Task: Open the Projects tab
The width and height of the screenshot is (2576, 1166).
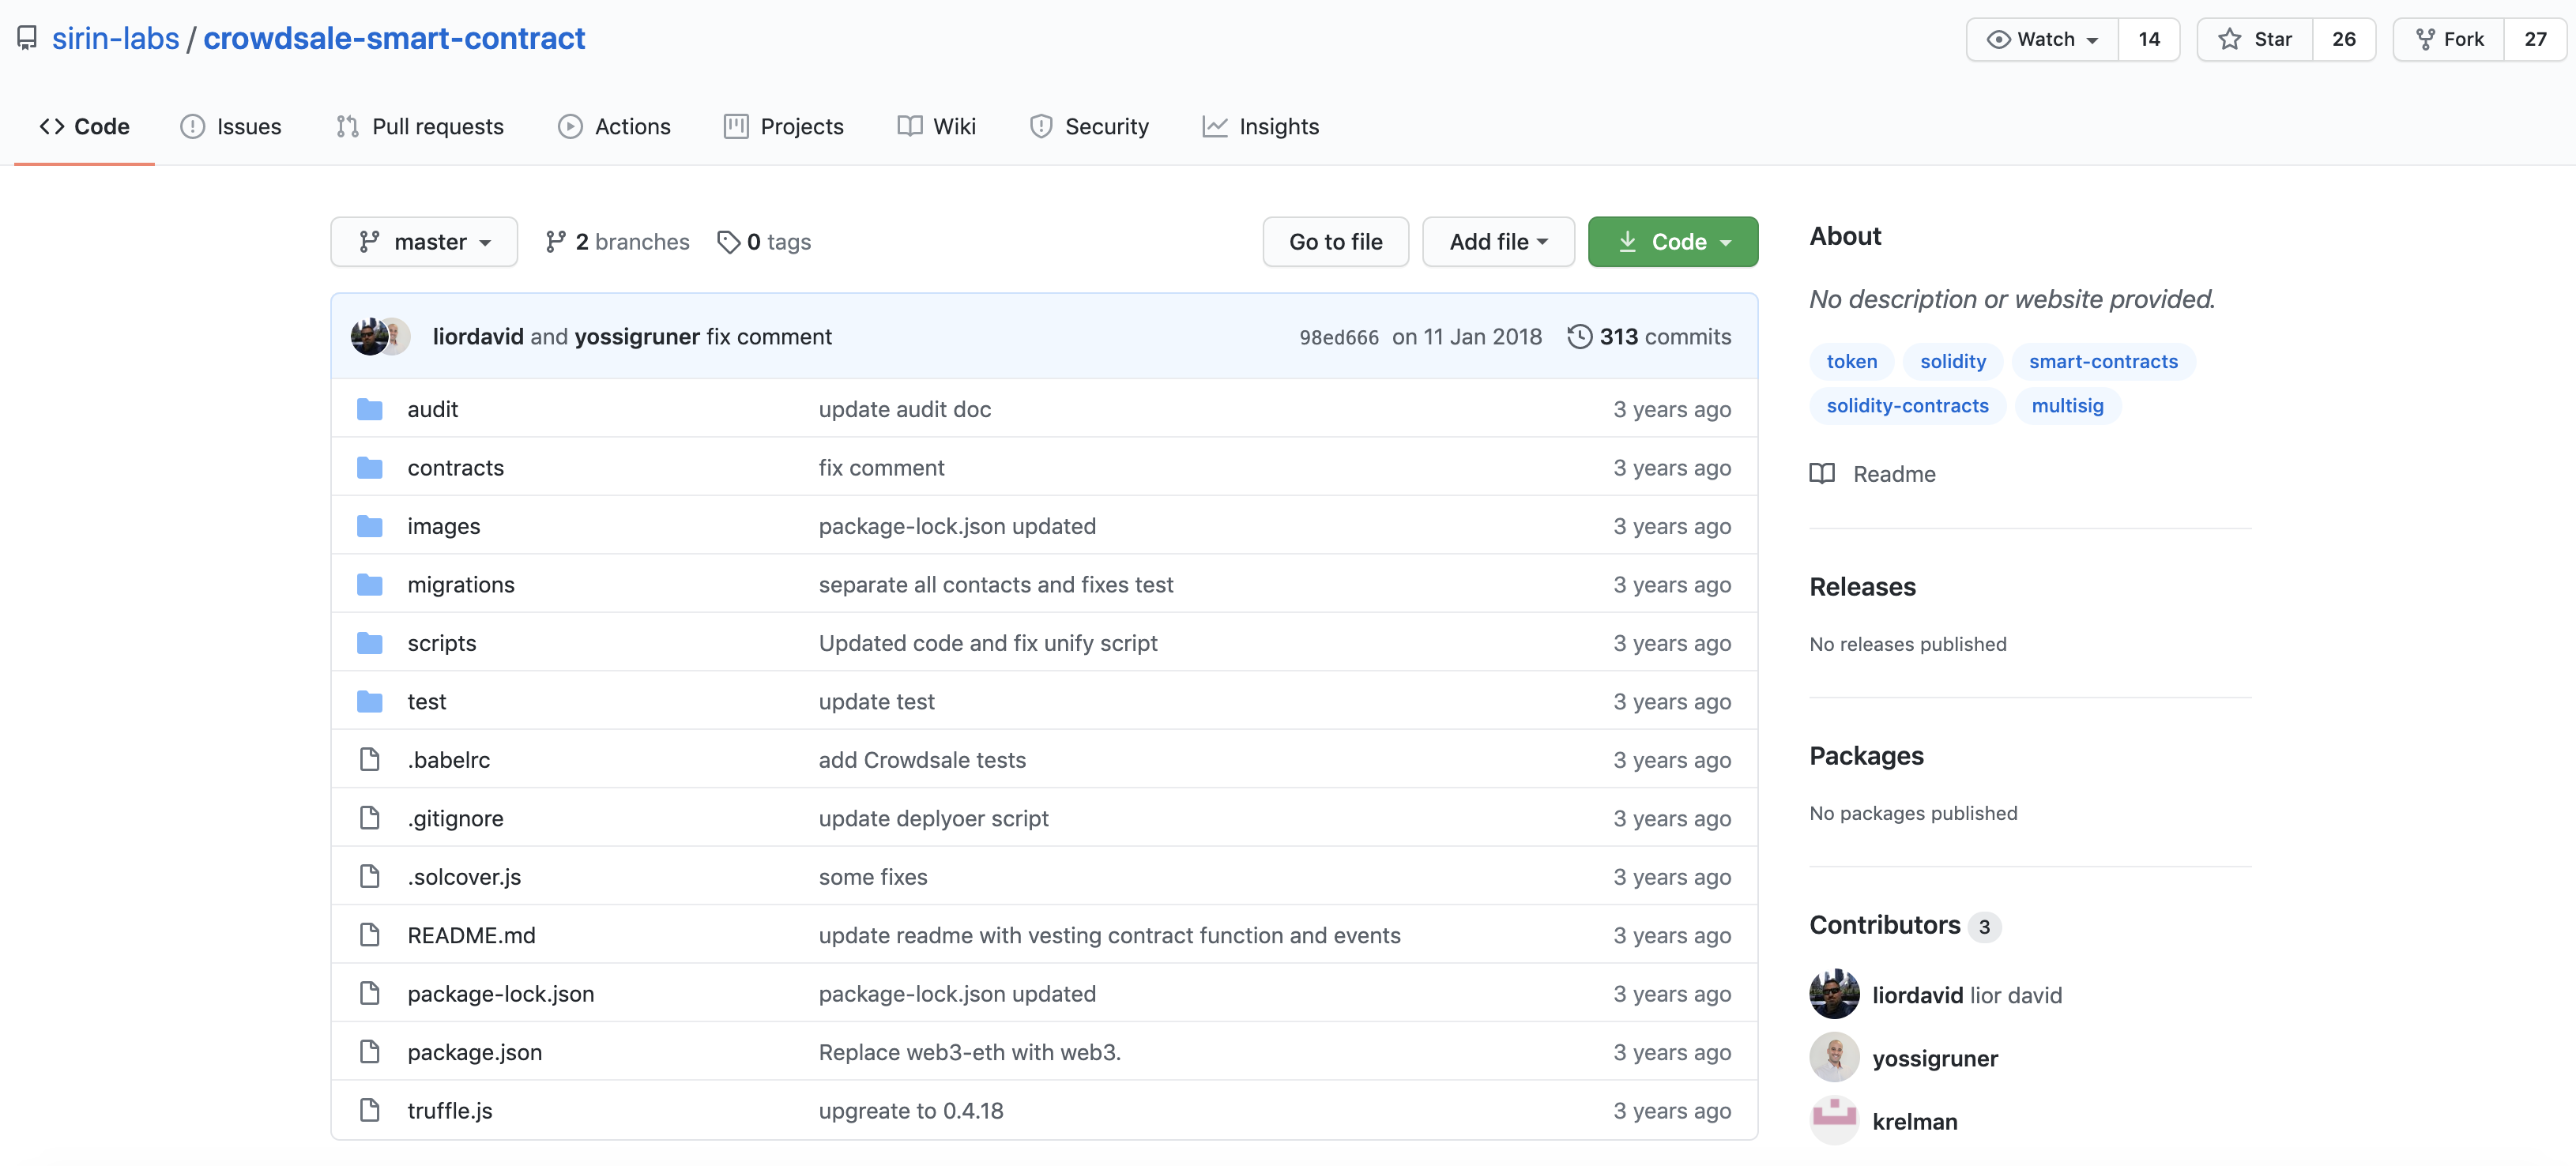Action: (784, 126)
